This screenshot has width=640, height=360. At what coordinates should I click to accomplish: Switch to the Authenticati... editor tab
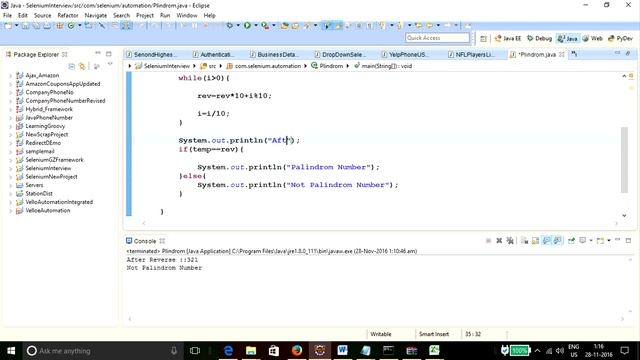[x=214, y=54]
